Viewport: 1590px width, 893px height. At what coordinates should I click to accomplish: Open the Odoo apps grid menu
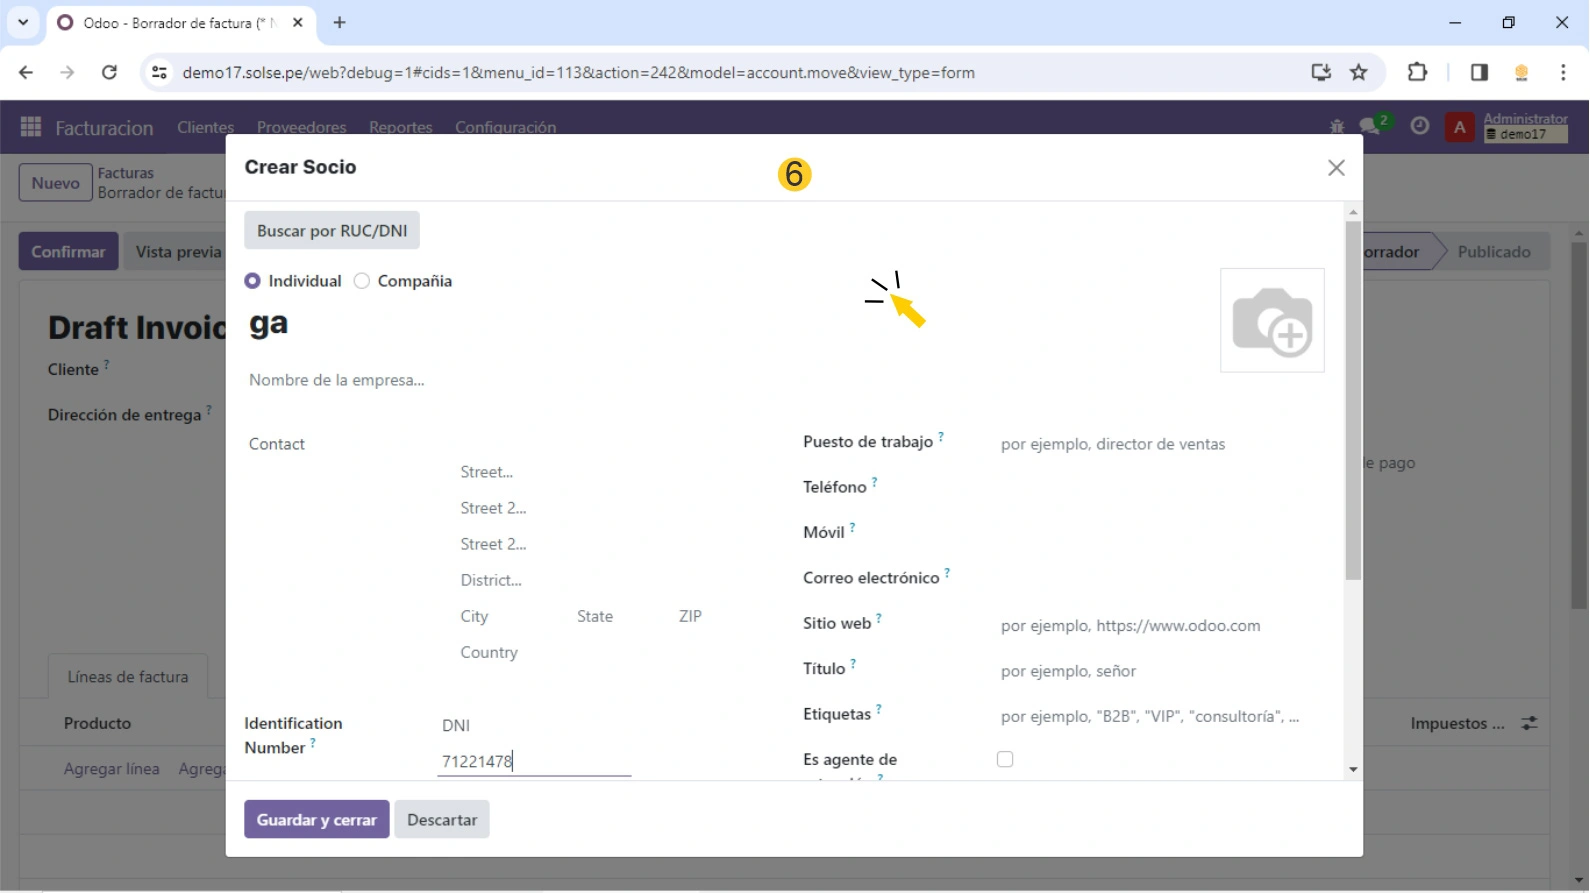click(31, 127)
